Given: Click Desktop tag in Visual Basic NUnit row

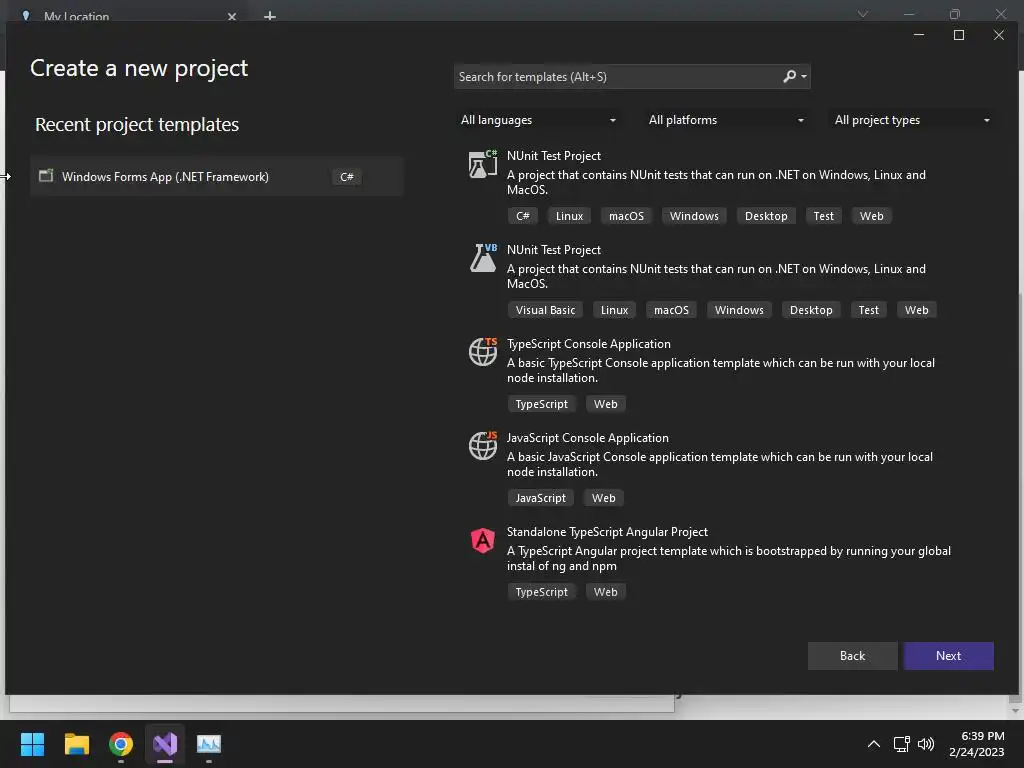Looking at the screenshot, I should [x=811, y=310].
